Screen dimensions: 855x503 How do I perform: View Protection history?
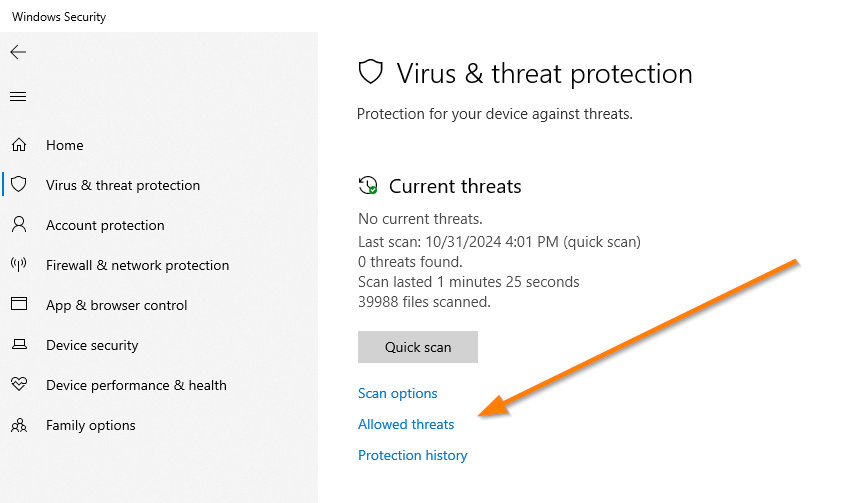412,455
